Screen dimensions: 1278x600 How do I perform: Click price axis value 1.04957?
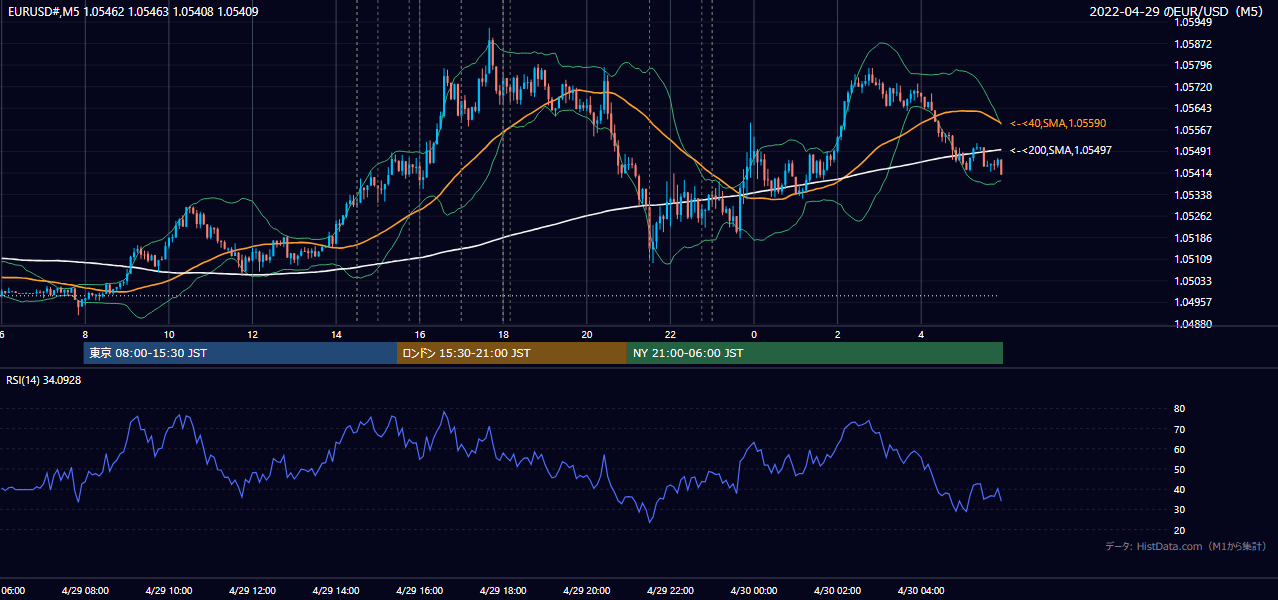pos(1192,302)
